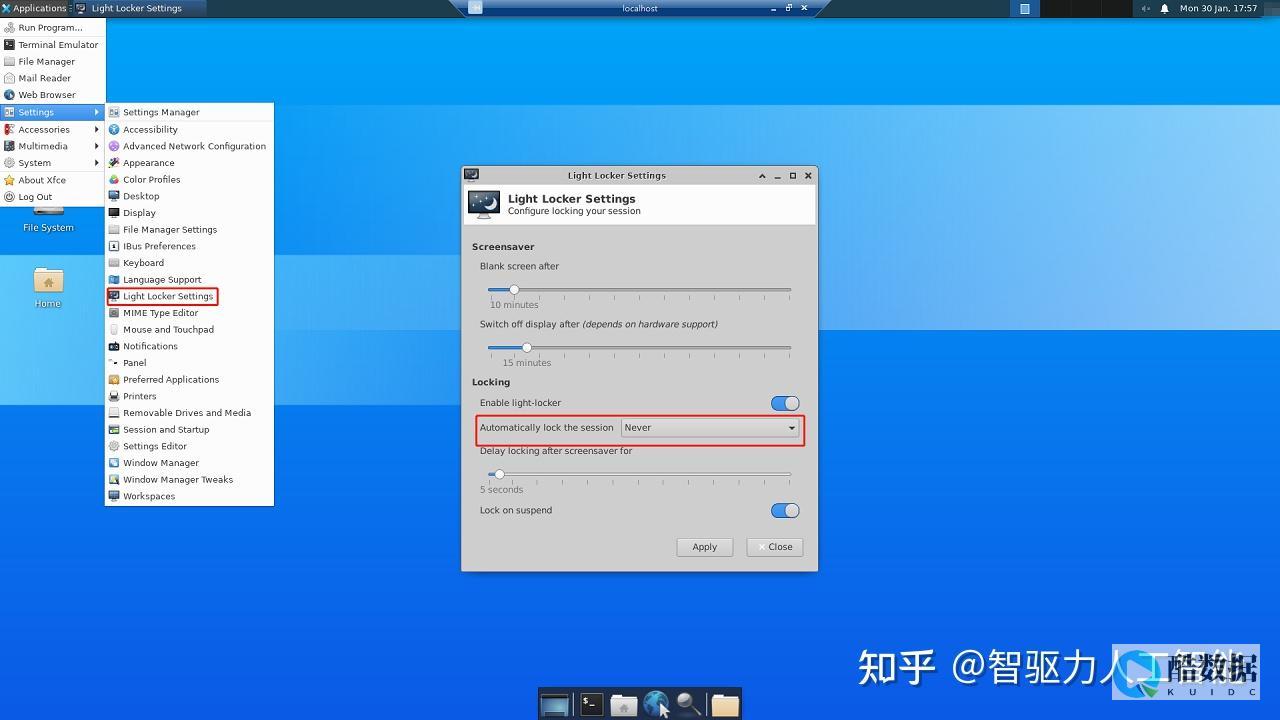Click the Accessibility icon in Settings submenu
The image size is (1280, 720).
point(114,129)
